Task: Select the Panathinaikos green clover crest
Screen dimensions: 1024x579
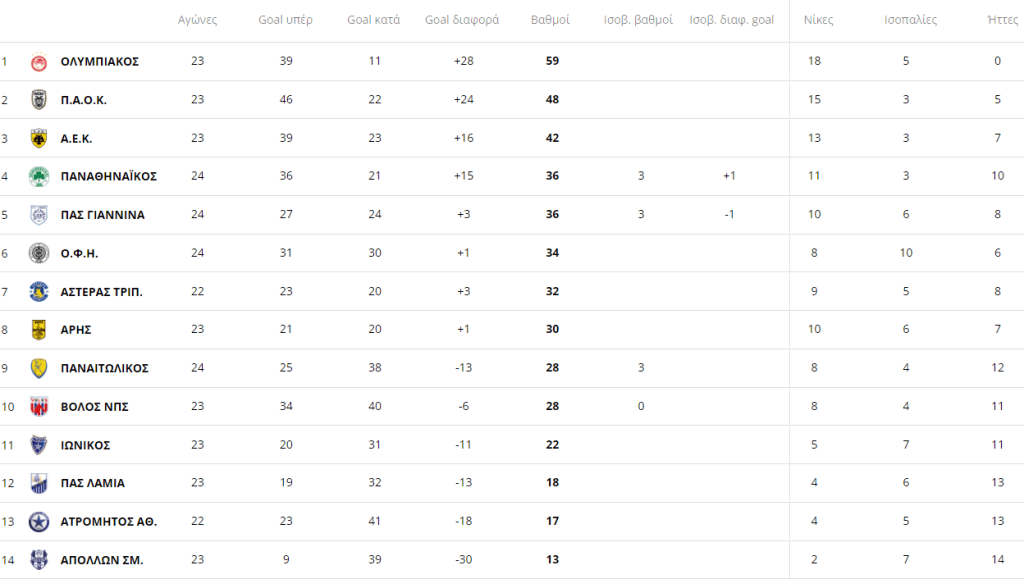Action: pos(39,176)
